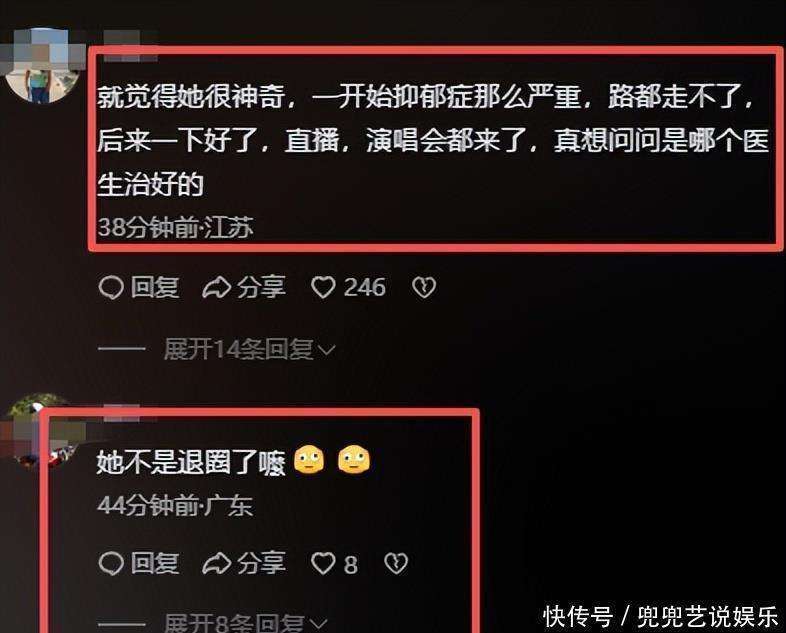
Task: Click 分享 text on first comment
Action: pos(262,288)
